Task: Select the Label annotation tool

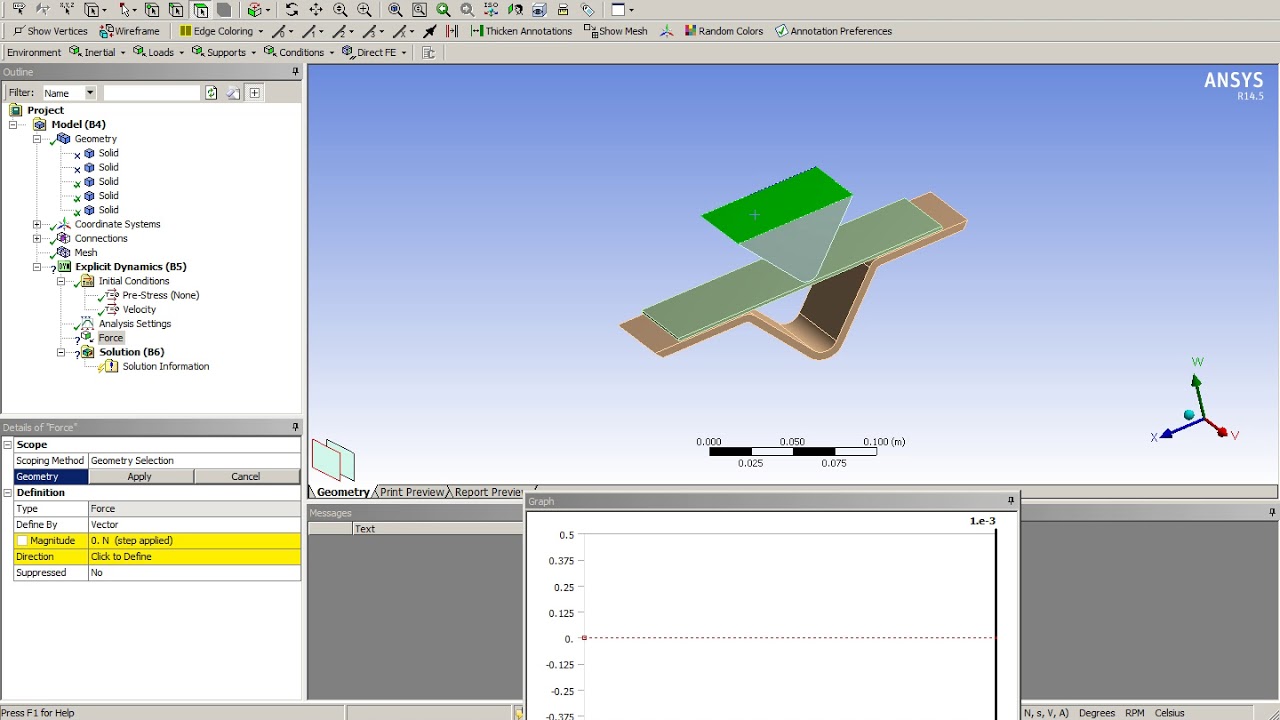Action: 19,9
